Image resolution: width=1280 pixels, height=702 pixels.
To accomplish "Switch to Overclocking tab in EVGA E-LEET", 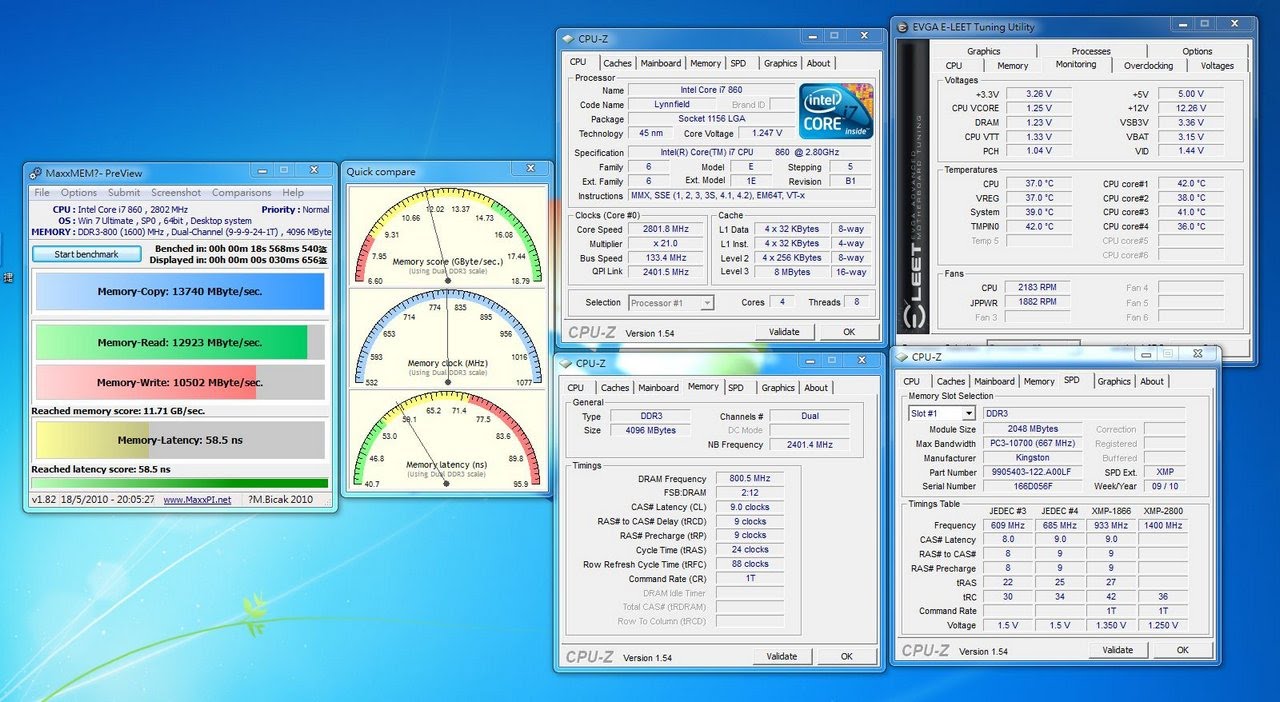I will [x=1148, y=66].
